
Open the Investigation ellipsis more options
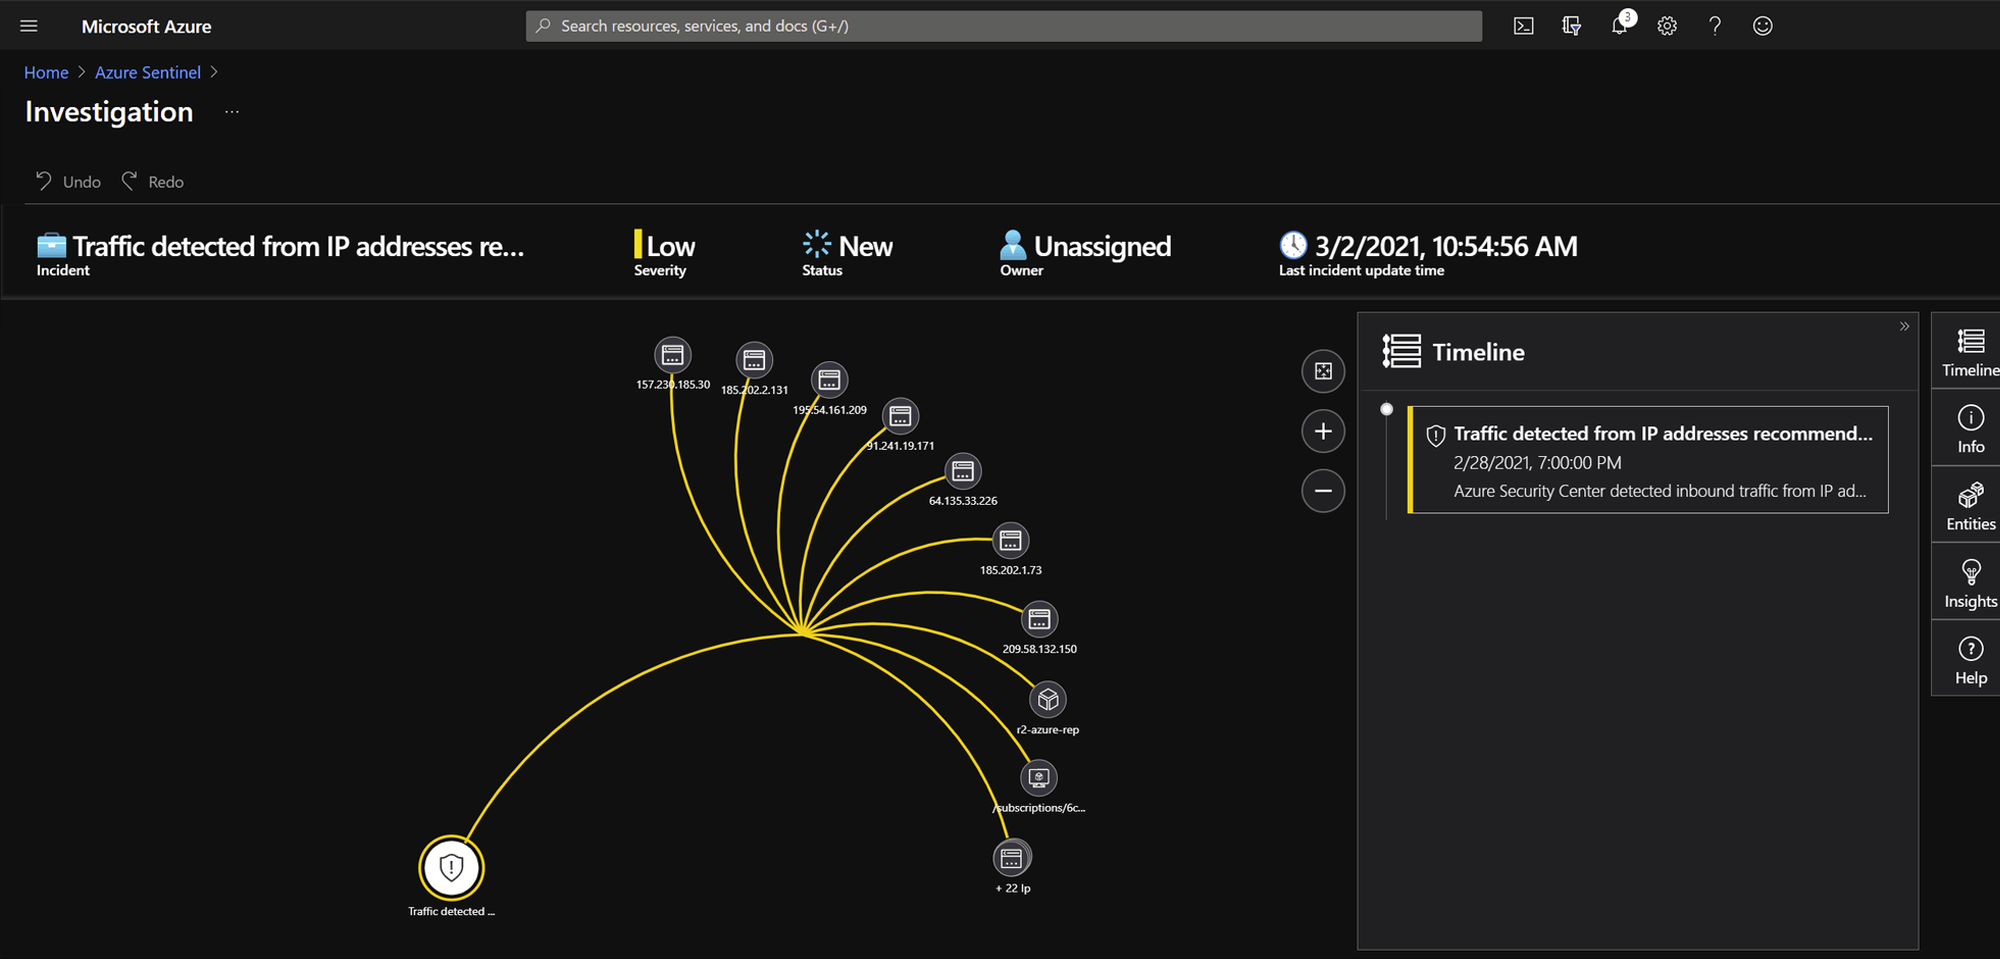[232, 112]
